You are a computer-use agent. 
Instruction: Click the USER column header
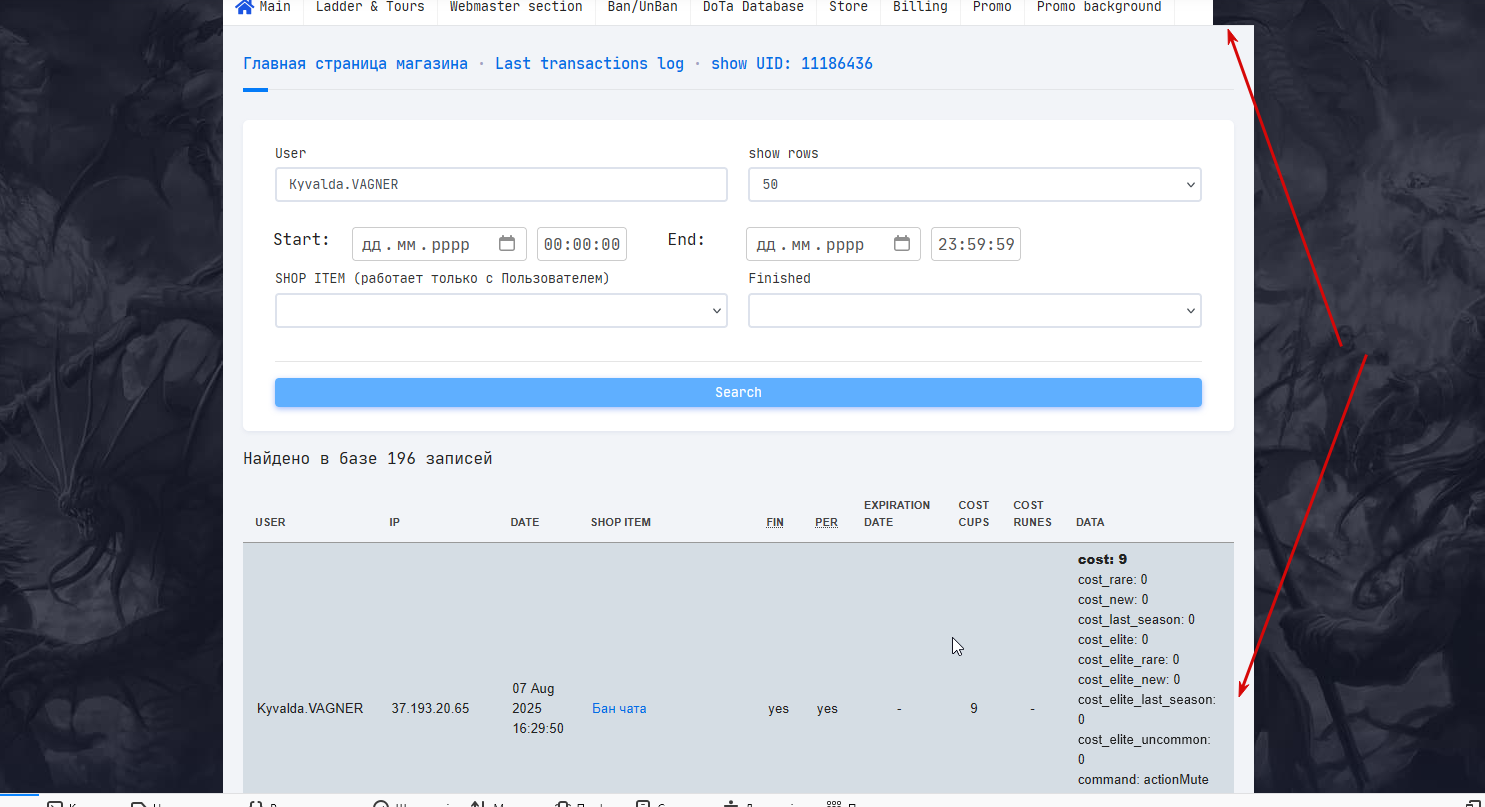(x=270, y=522)
